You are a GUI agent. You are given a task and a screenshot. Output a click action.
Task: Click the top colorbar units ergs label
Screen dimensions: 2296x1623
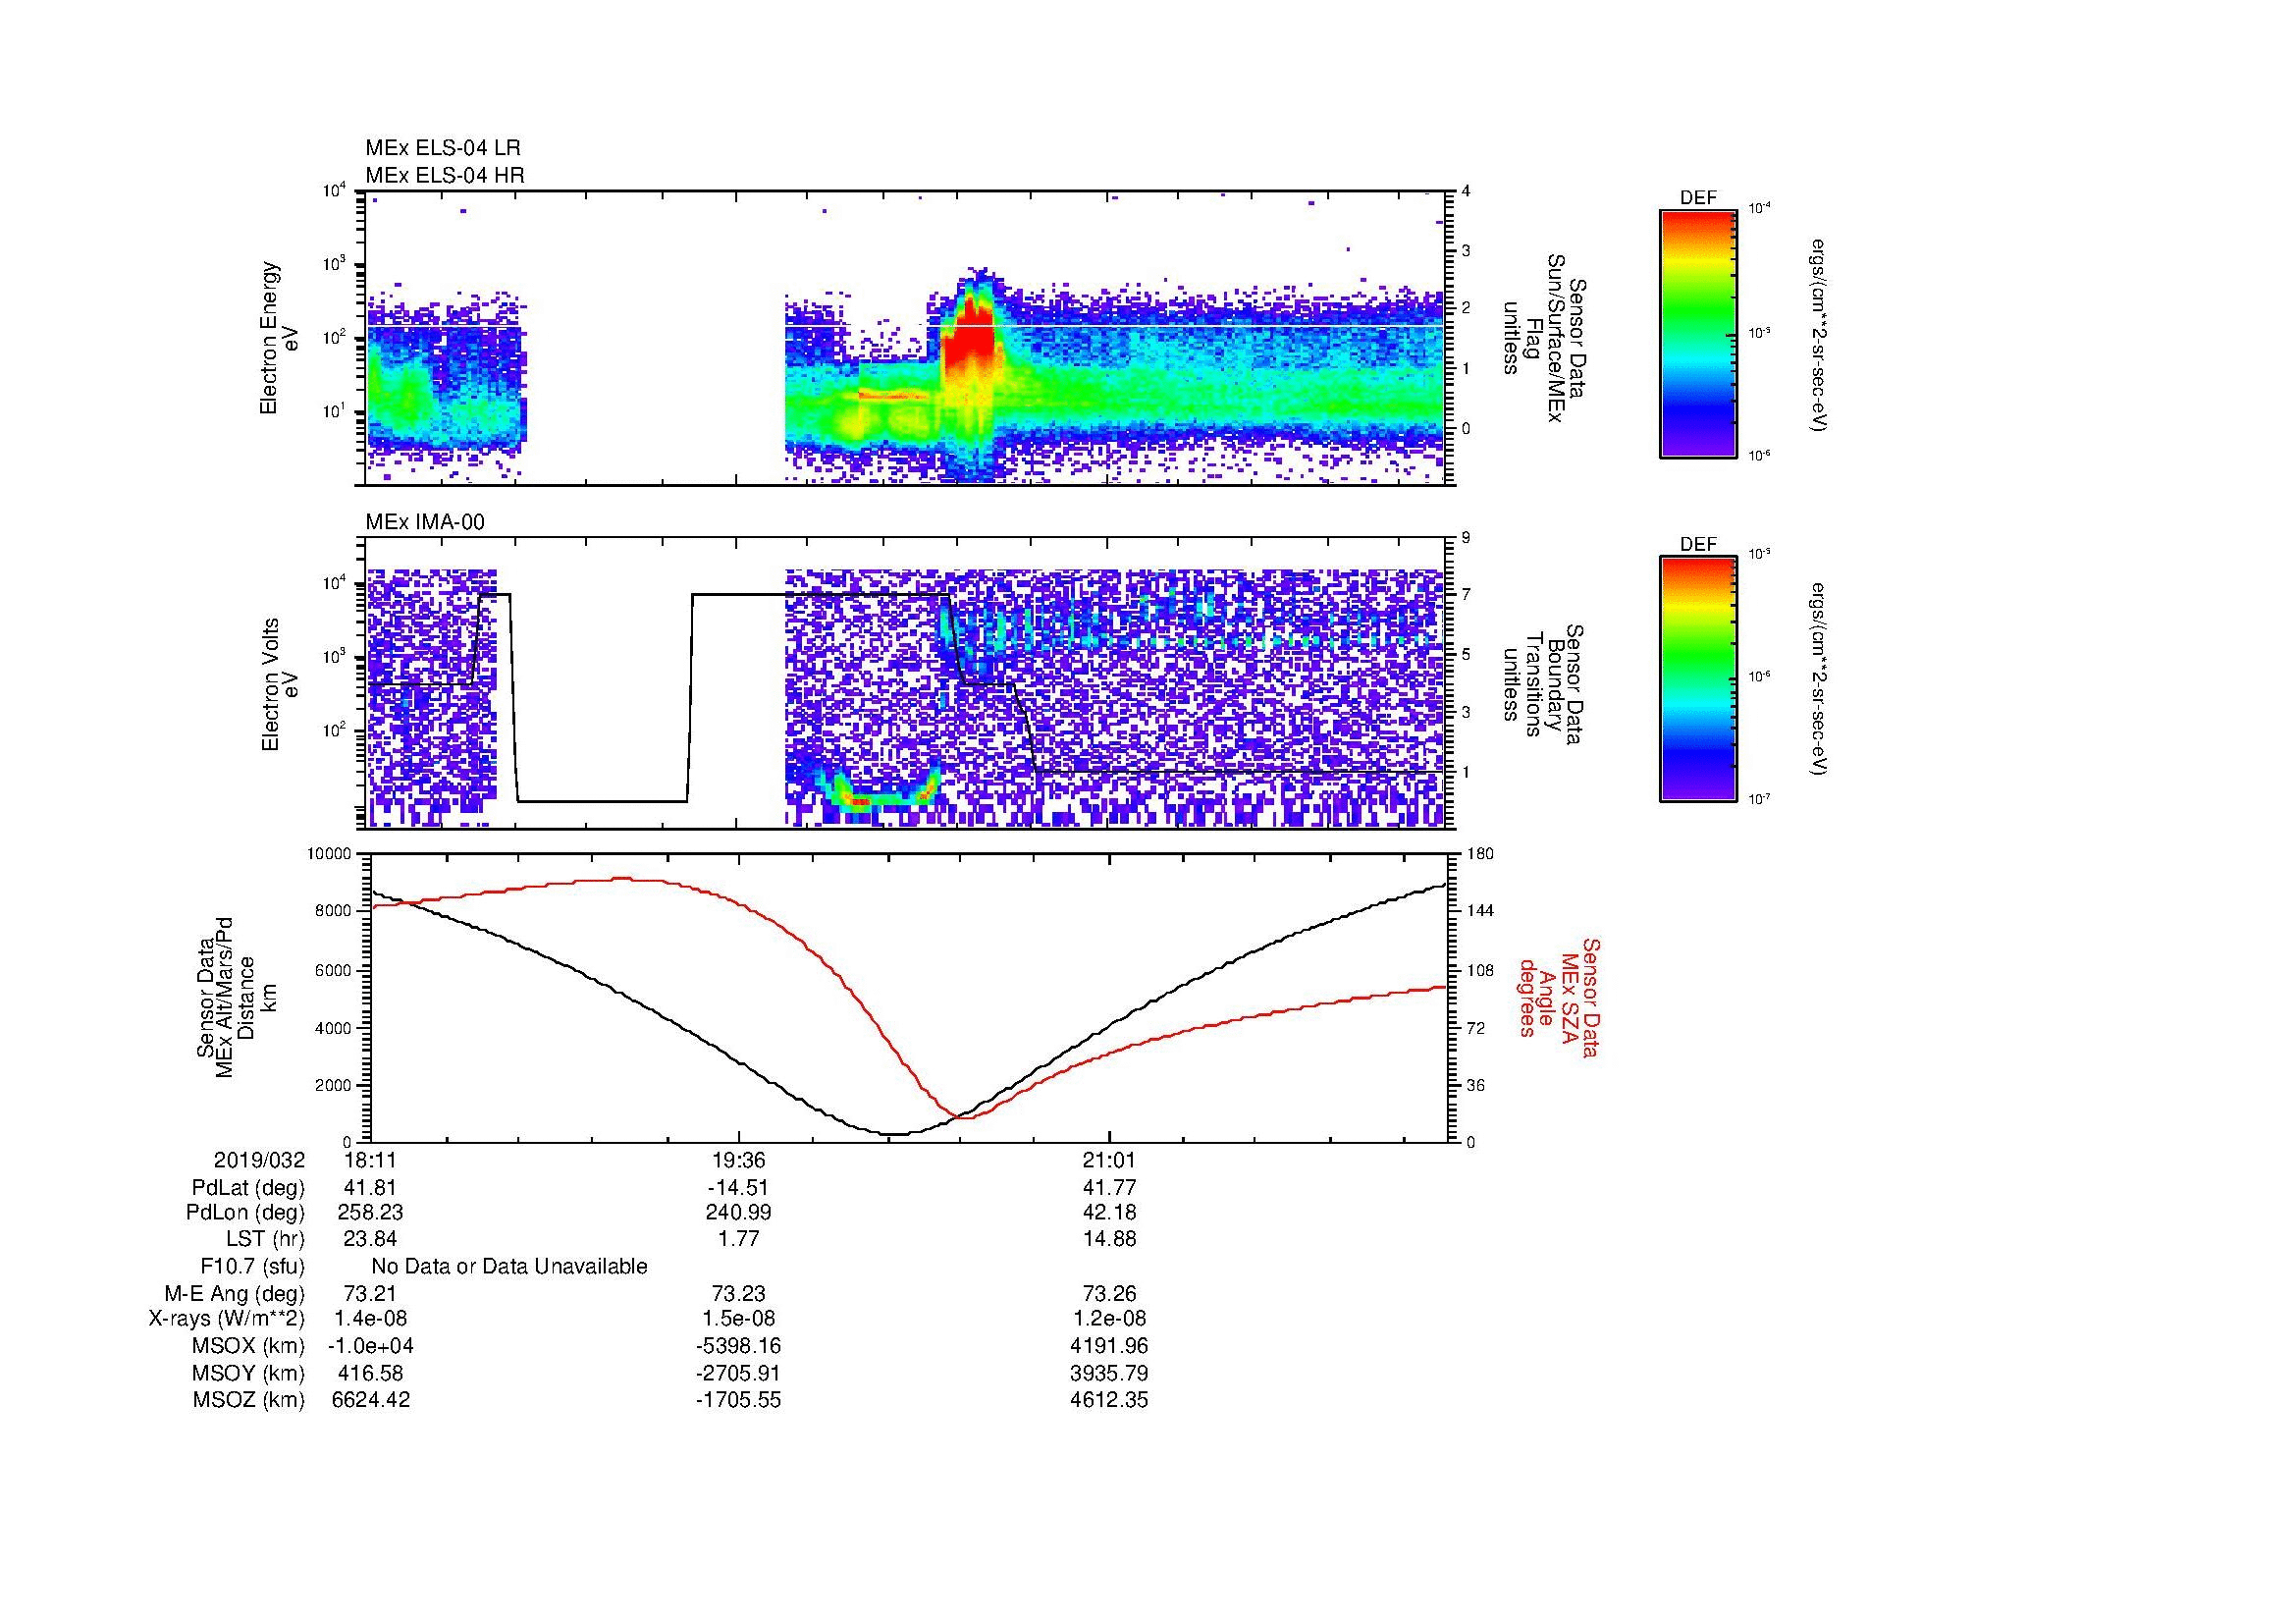coord(1820,333)
